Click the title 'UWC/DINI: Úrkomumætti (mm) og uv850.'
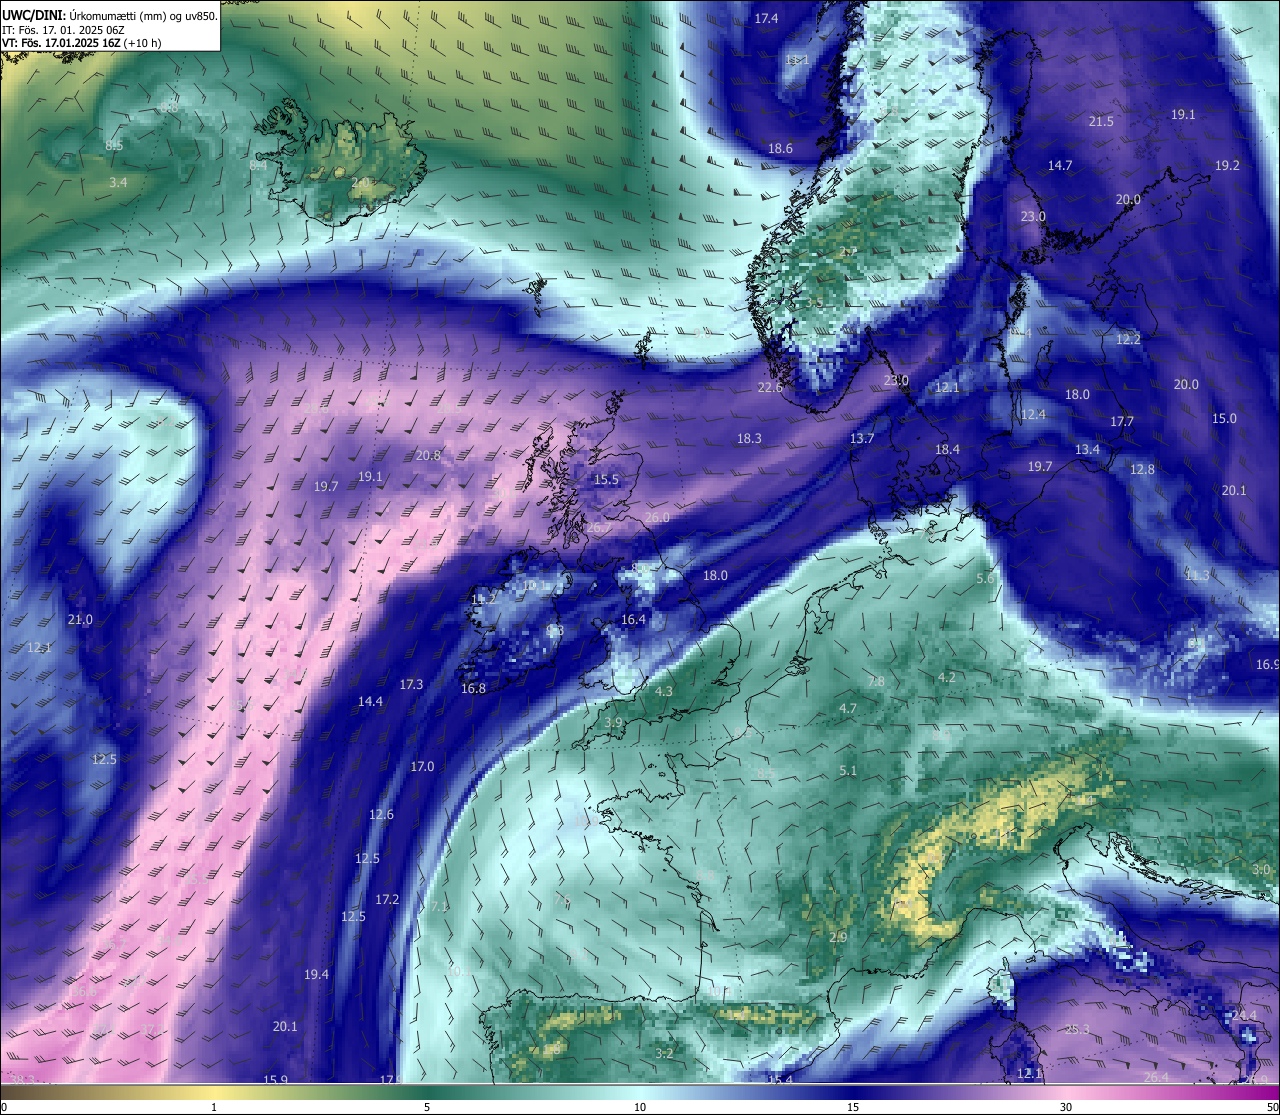Image resolution: width=1280 pixels, height=1115 pixels. (110, 15)
